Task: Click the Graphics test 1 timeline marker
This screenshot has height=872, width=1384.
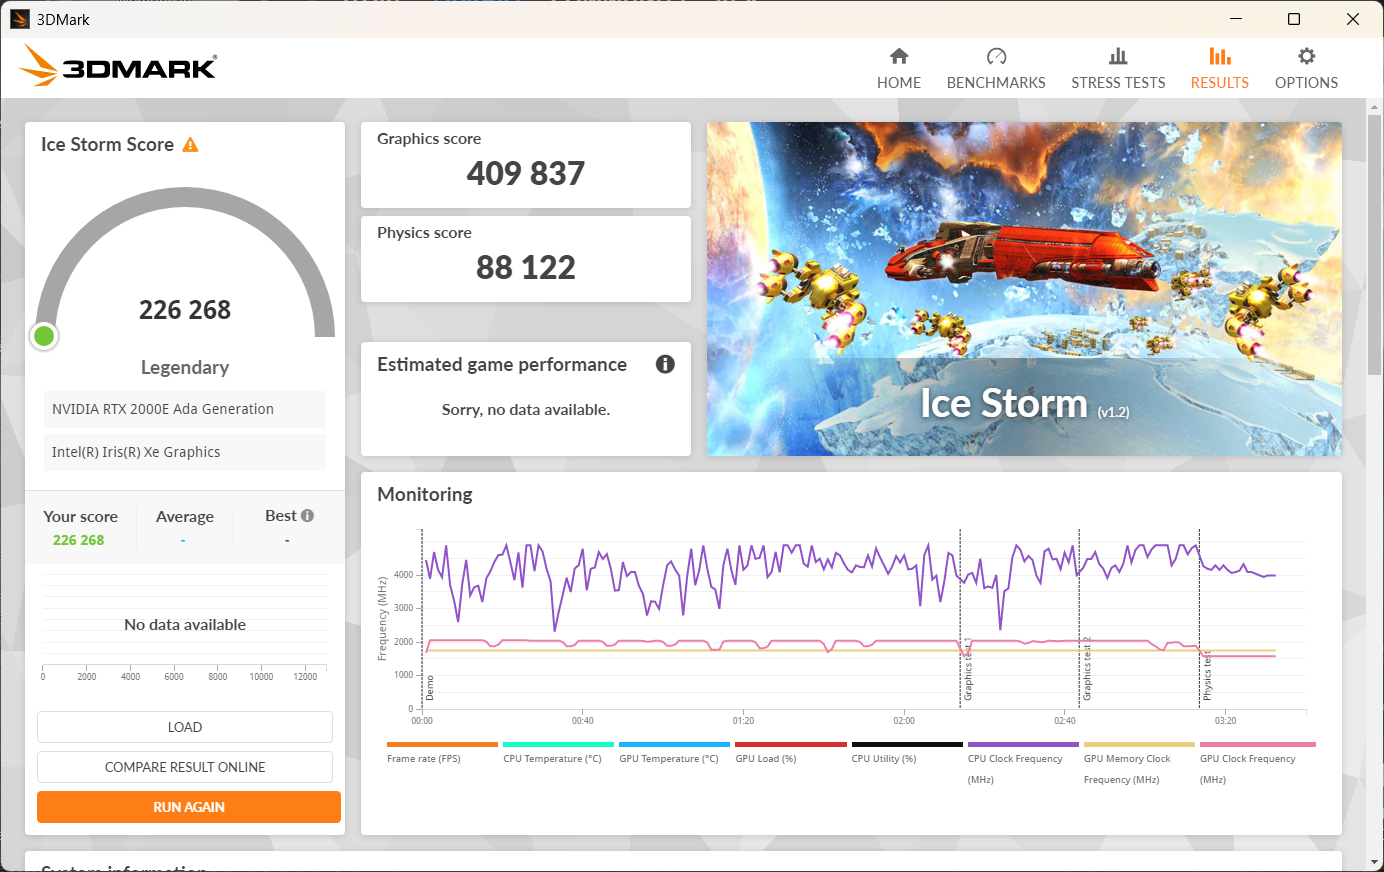Action: [967, 669]
